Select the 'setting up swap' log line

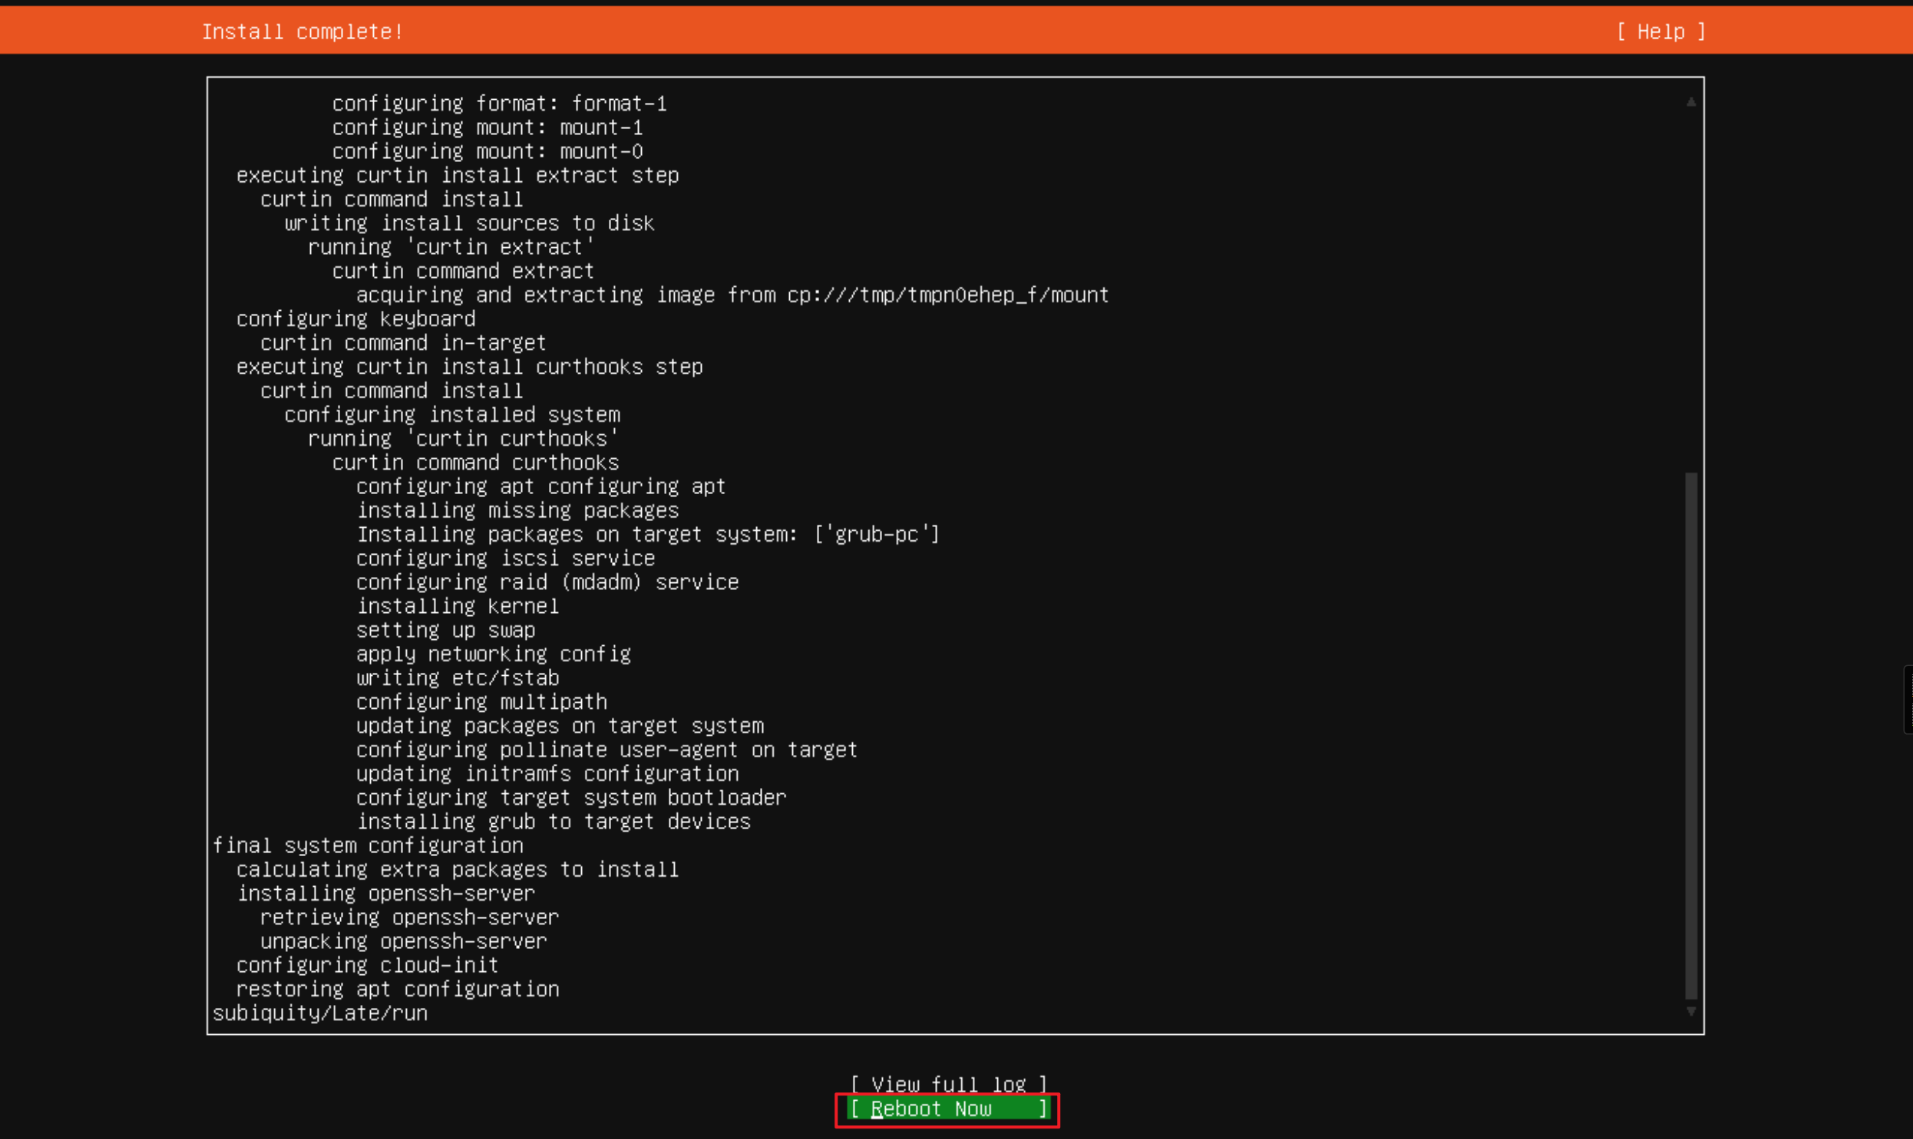(445, 629)
